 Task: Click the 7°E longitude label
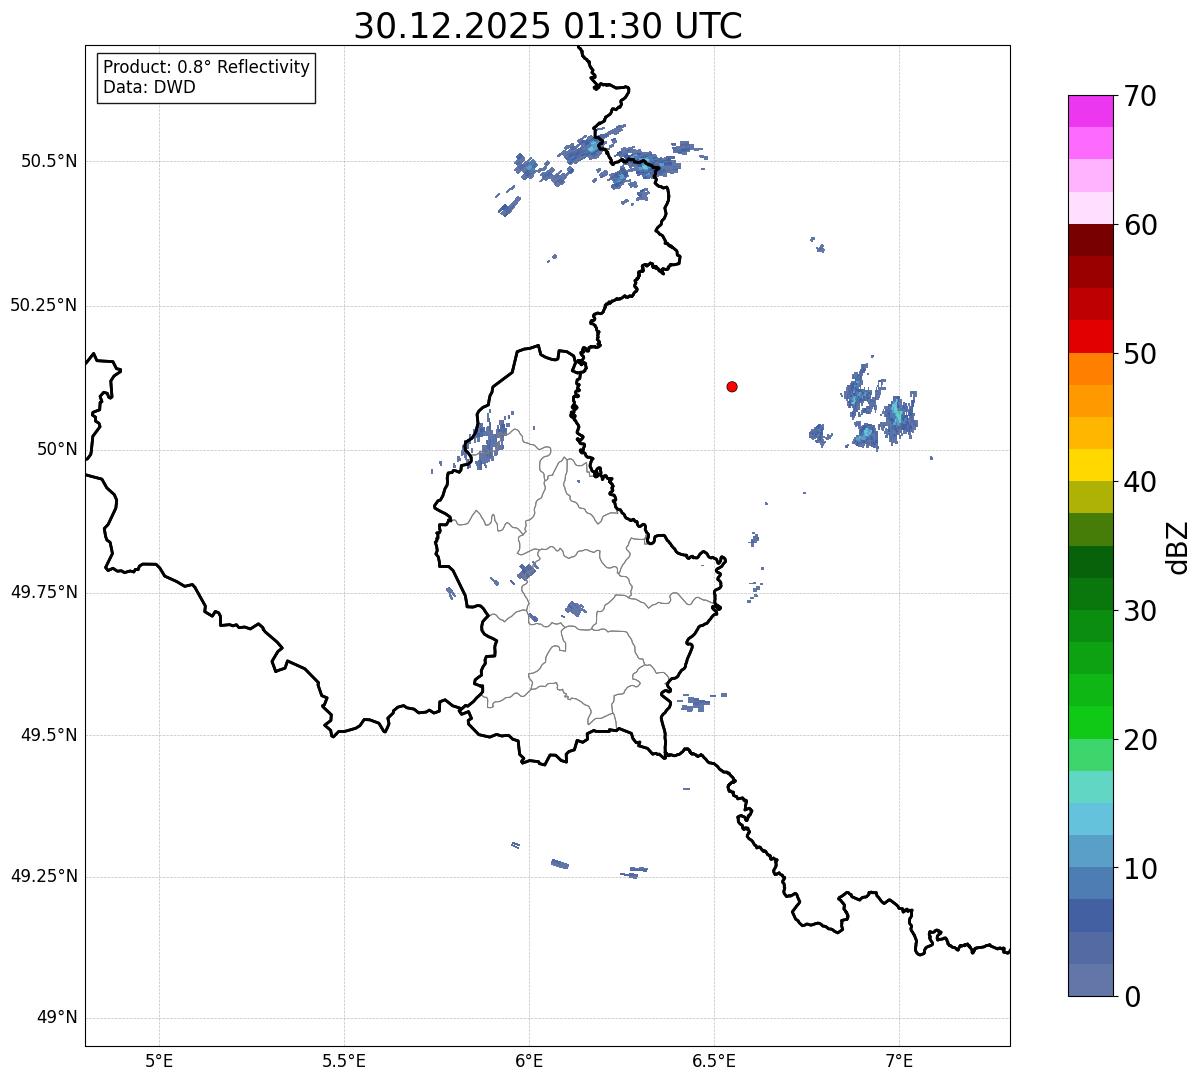click(x=899, y=1061)
